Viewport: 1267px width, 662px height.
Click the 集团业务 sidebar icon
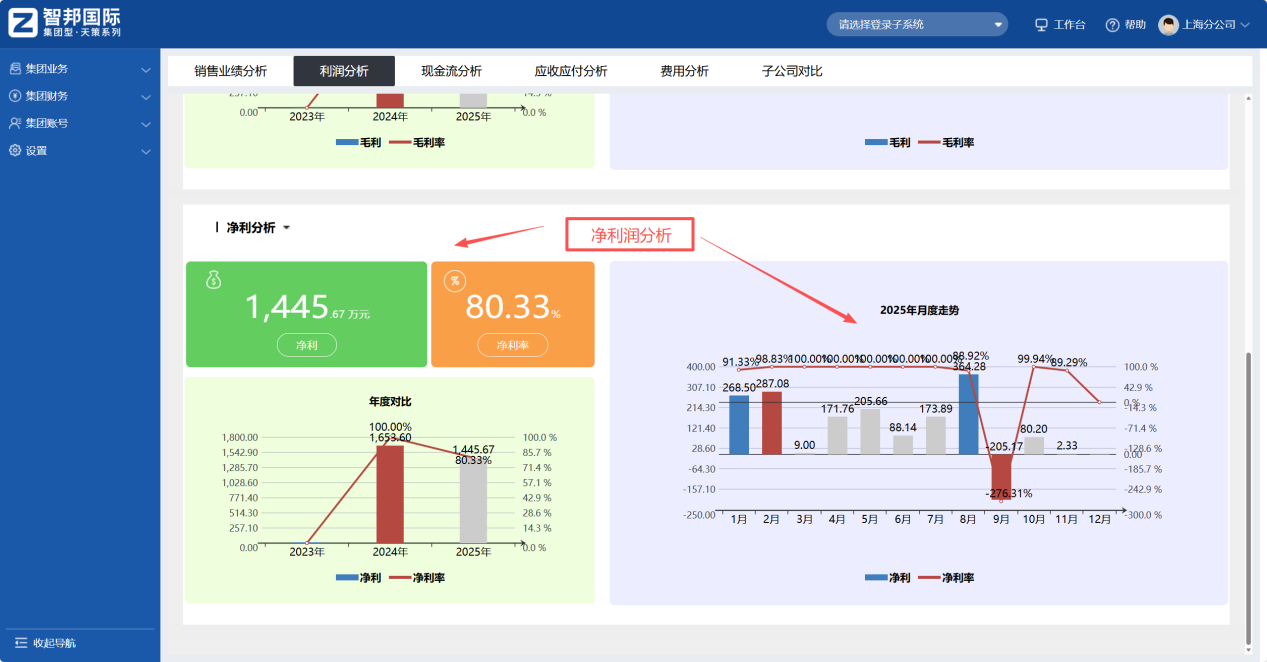click(14, 69)
